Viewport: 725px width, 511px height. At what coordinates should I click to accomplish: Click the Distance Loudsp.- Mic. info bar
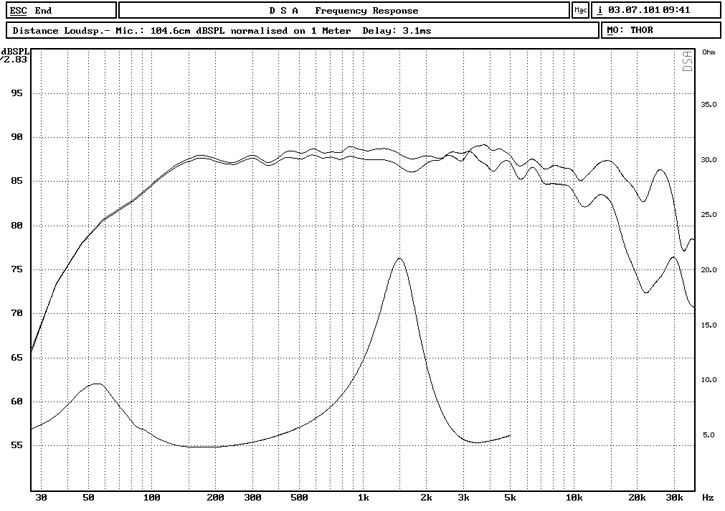click(x=303, y=31)
